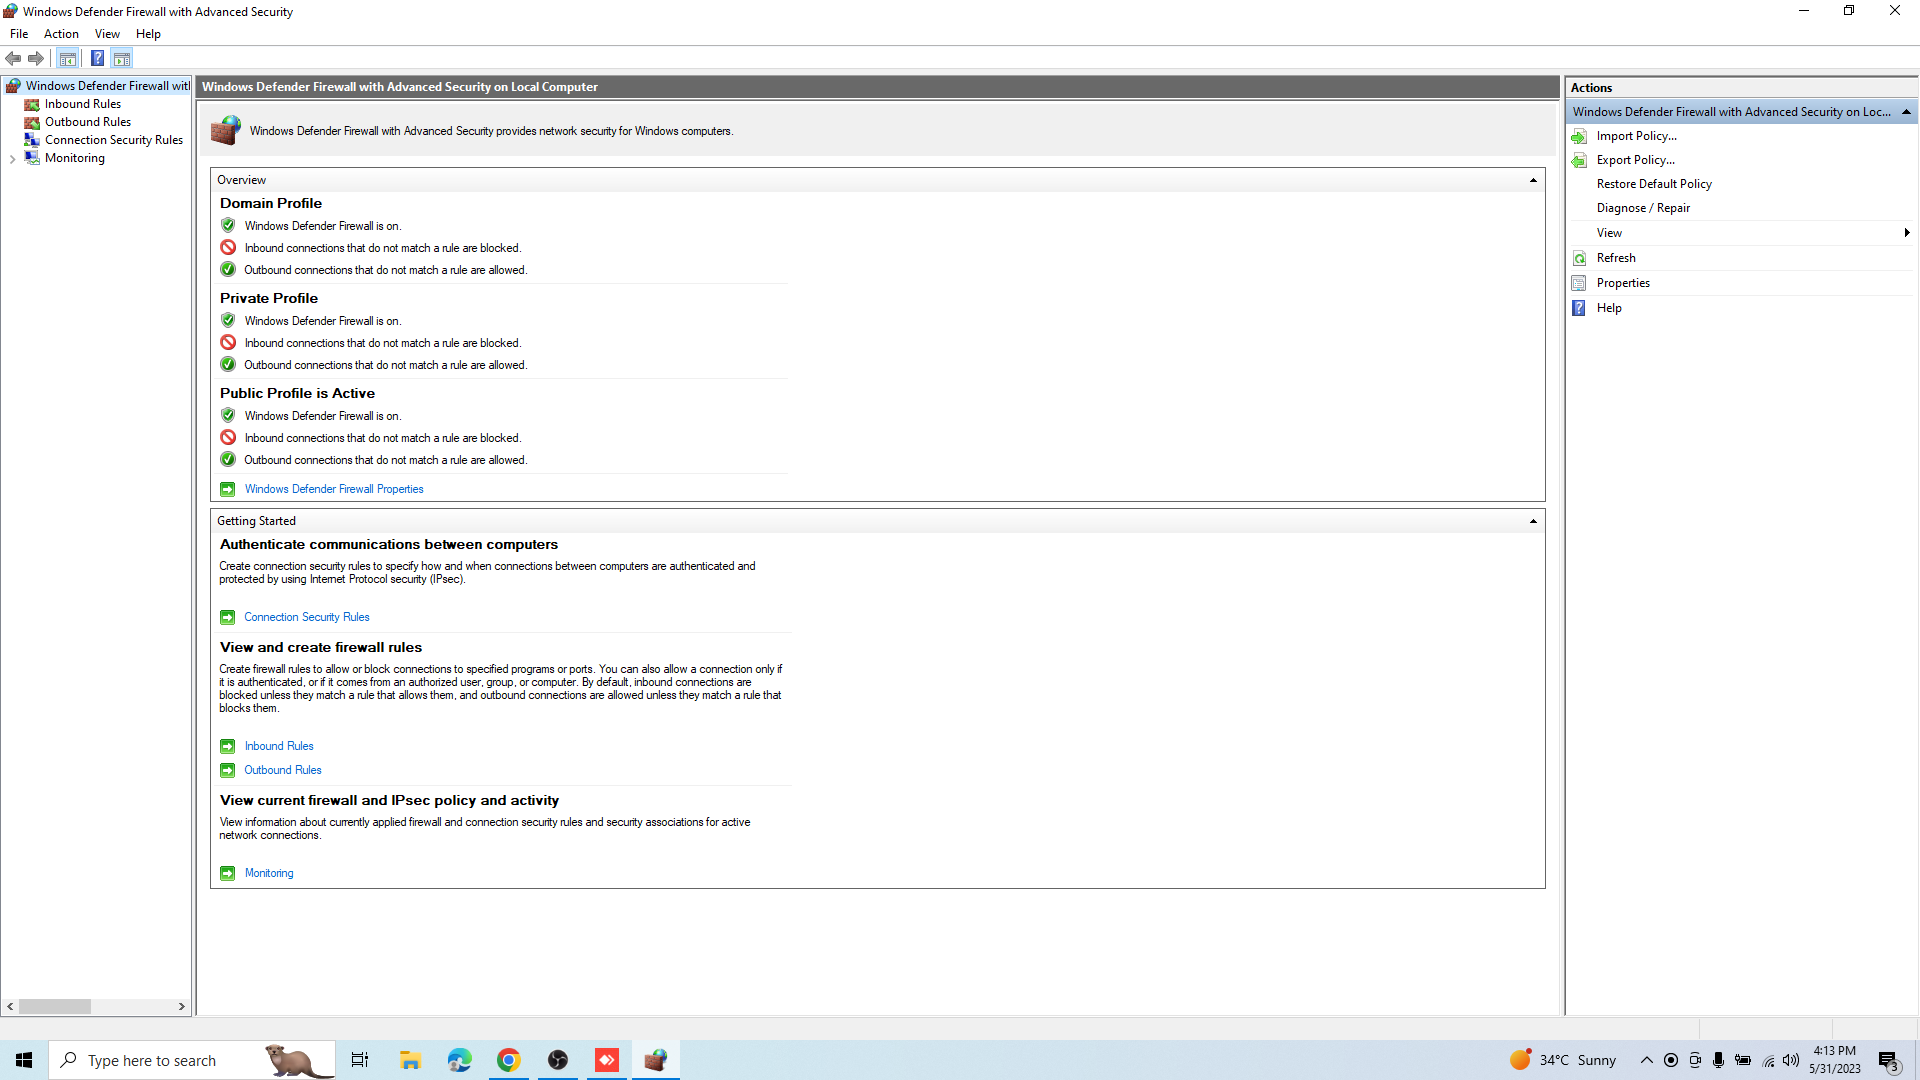Click Import Policy action

coord(1636,136)
